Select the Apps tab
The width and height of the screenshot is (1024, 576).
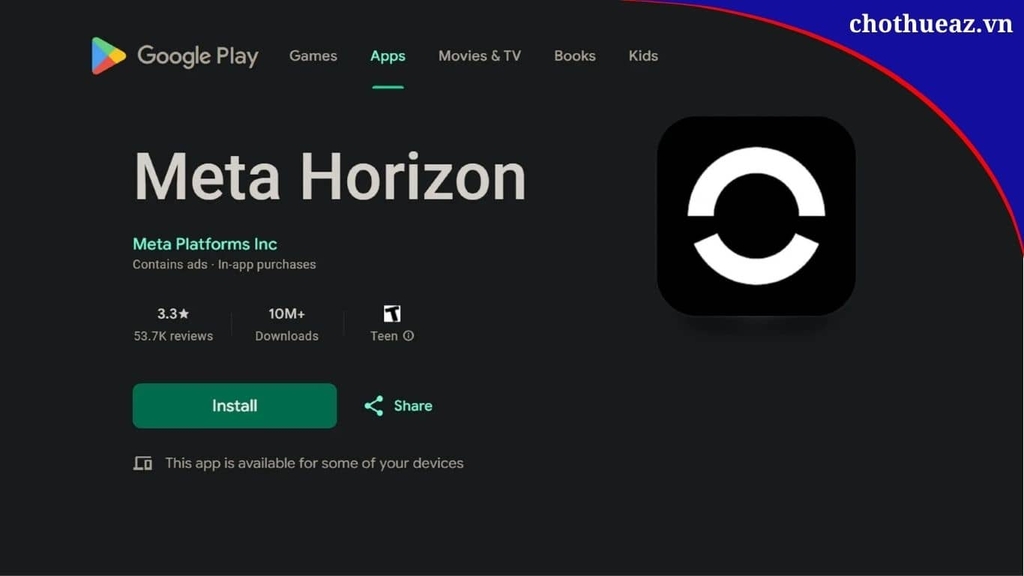tap(388, 56)
